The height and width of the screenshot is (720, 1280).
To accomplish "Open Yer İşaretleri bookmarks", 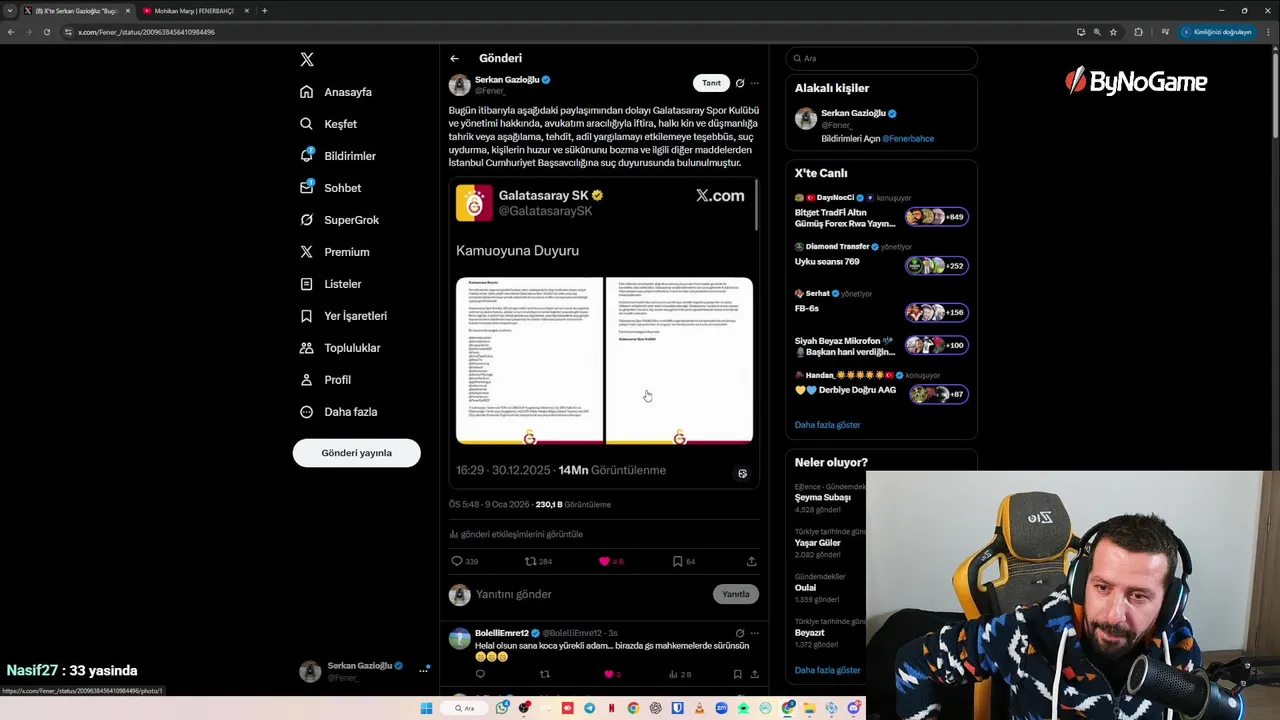I will tap(343, 316).
